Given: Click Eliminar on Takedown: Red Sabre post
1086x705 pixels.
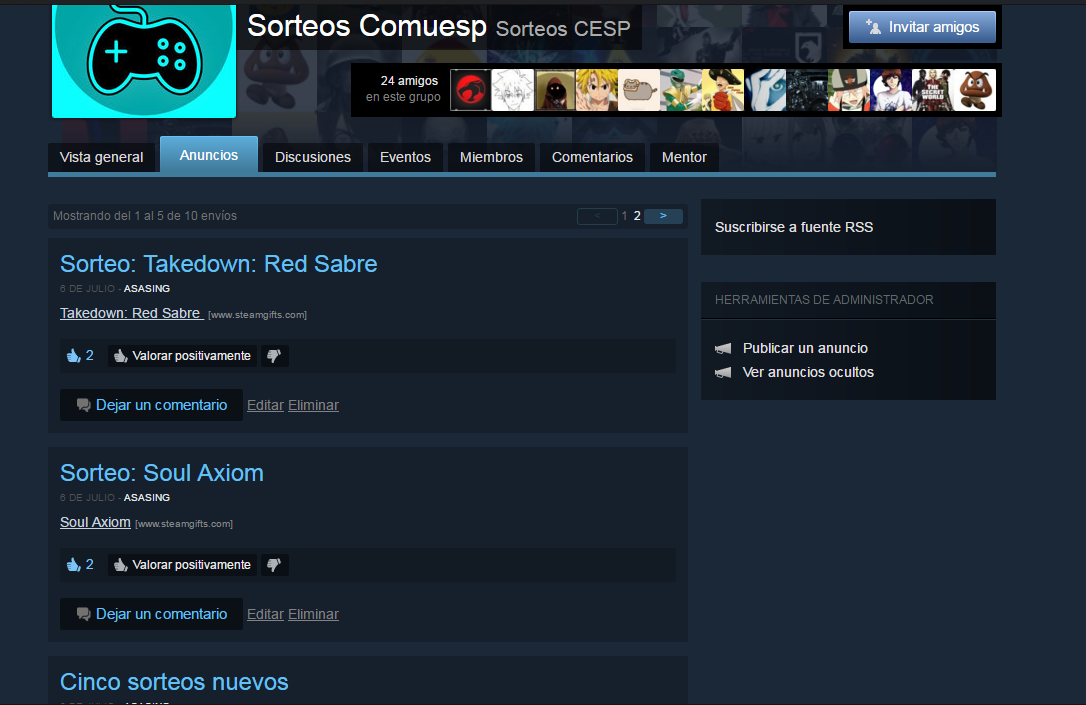Looking at the screenshot, I should (313, 405).
